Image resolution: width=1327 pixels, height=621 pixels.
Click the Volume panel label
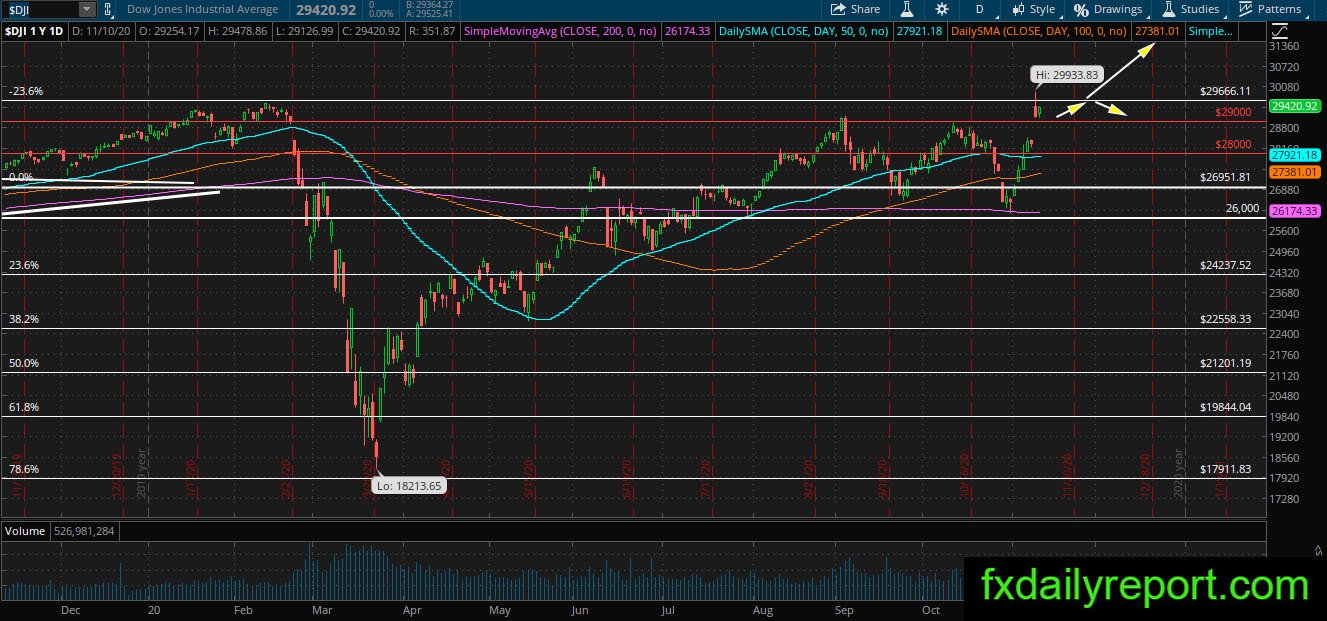[x=24, y=530]
